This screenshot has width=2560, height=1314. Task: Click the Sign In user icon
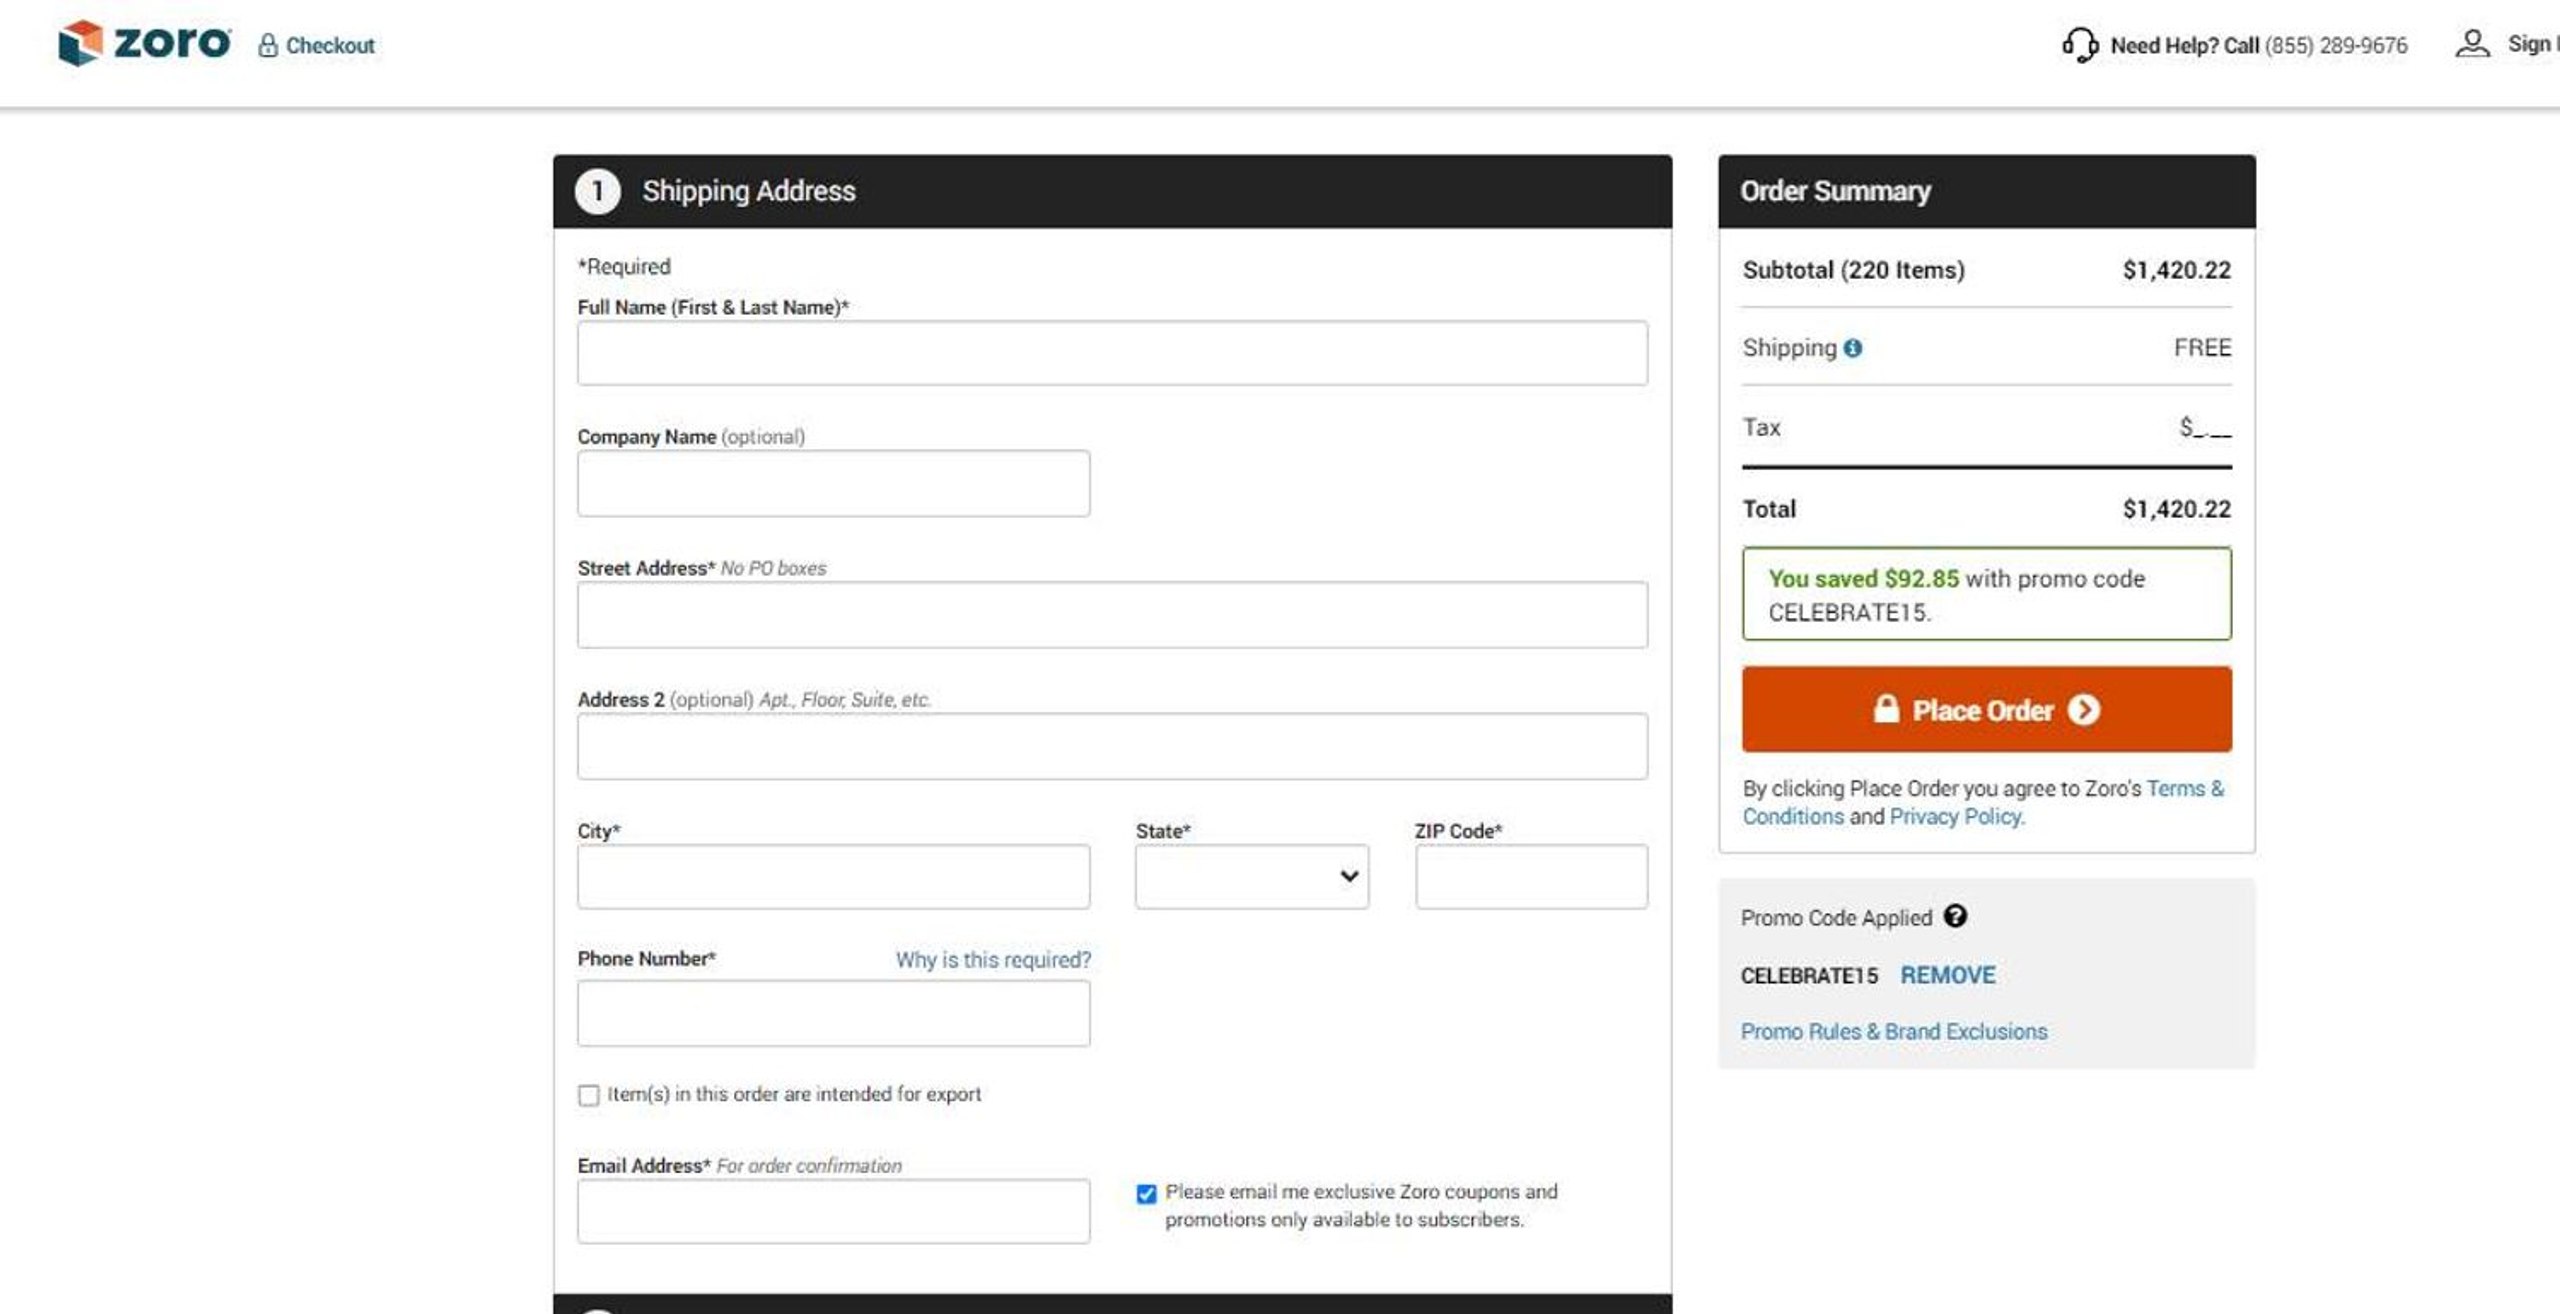point(2472,44)
